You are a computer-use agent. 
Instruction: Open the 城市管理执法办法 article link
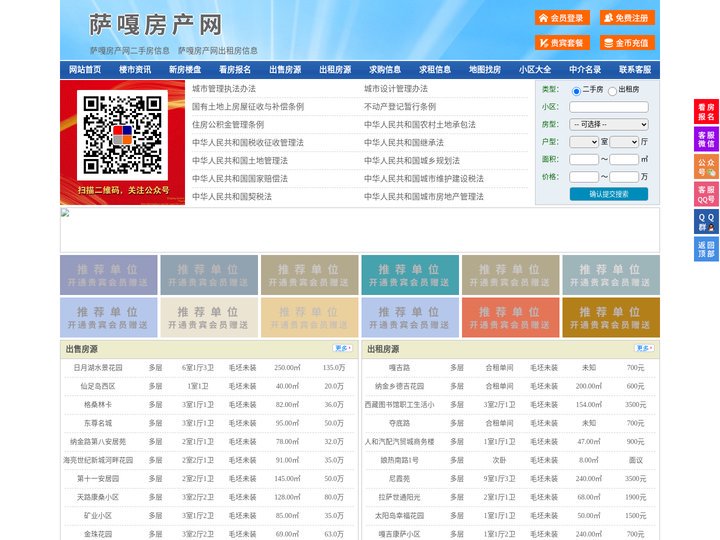(224, 89)
